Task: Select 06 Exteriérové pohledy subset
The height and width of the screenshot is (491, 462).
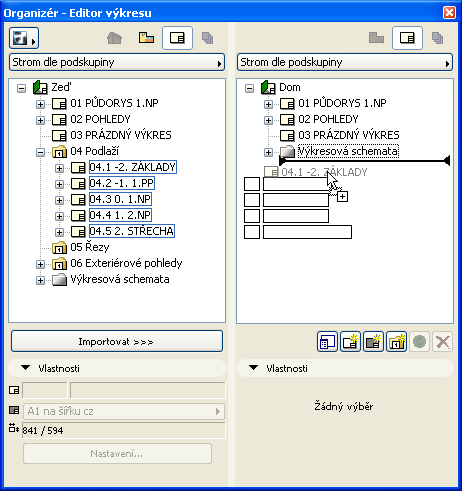Action: (x=126, y=263)
